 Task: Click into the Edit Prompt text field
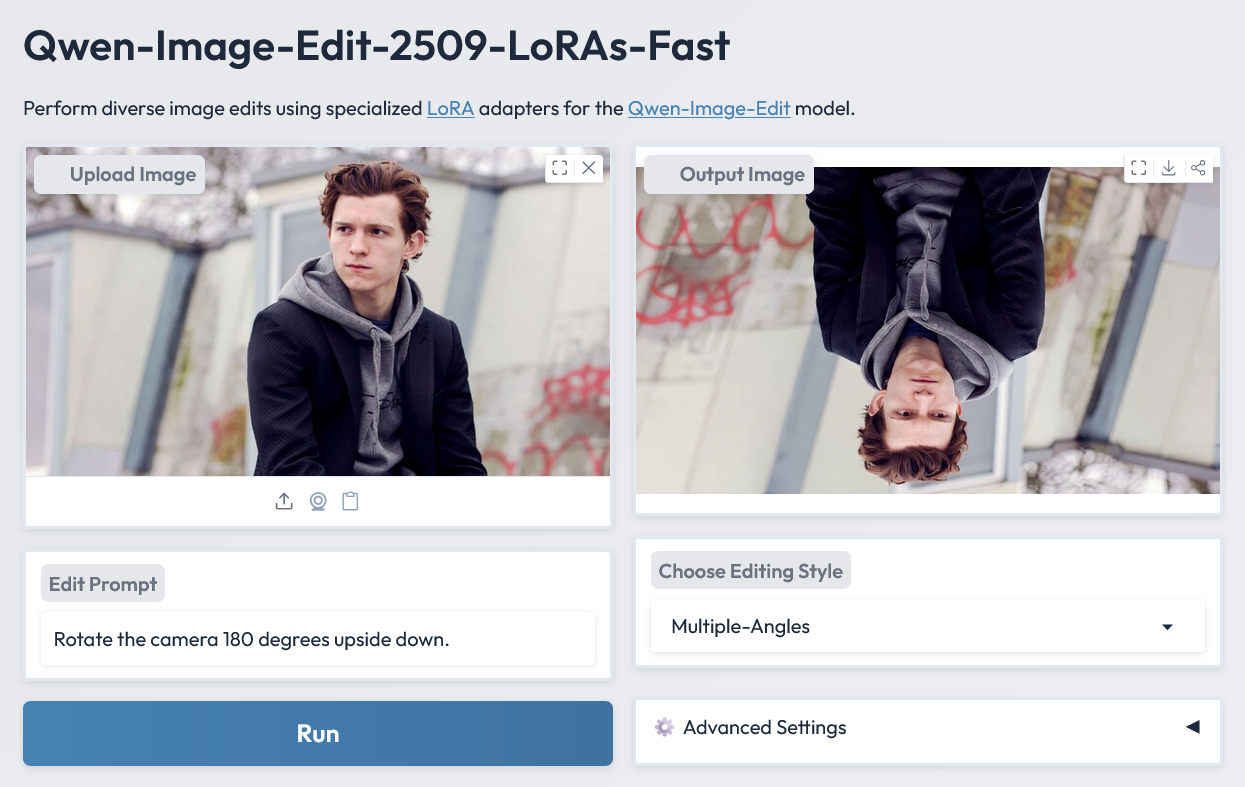point(318,639)
